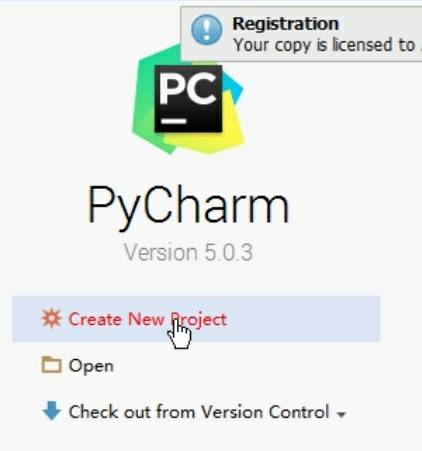Screen dimensions: 422x451
Task: Select Check out from Version Control text
Action: pos(199,412)
